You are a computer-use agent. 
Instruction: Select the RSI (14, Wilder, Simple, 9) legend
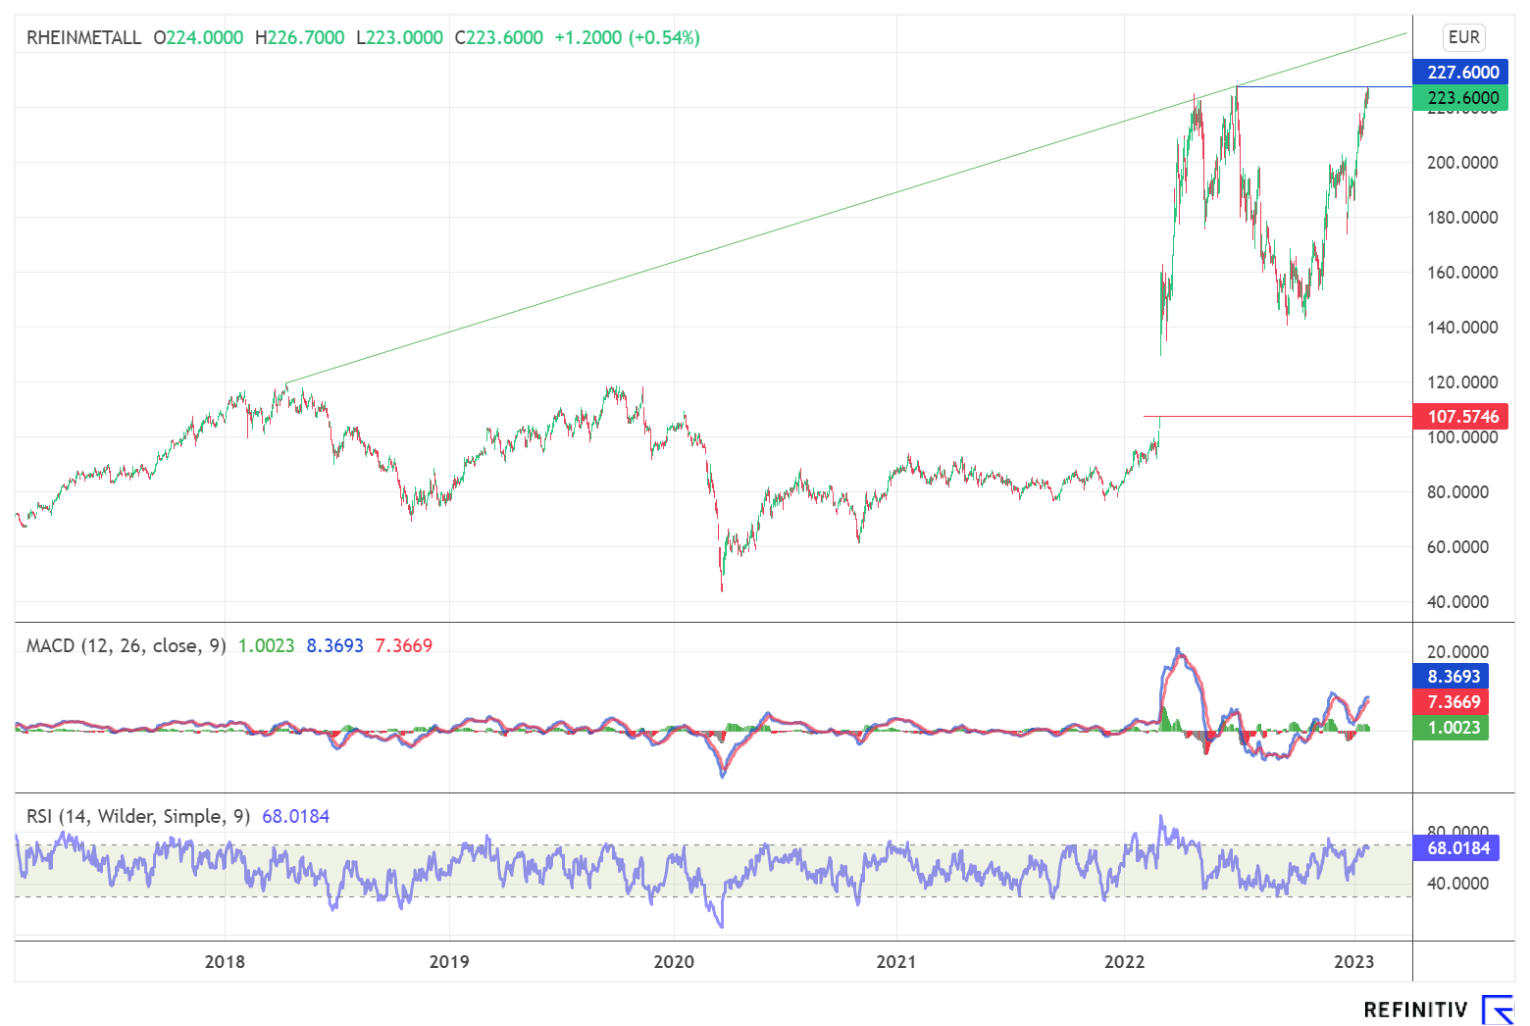point(138,817)
